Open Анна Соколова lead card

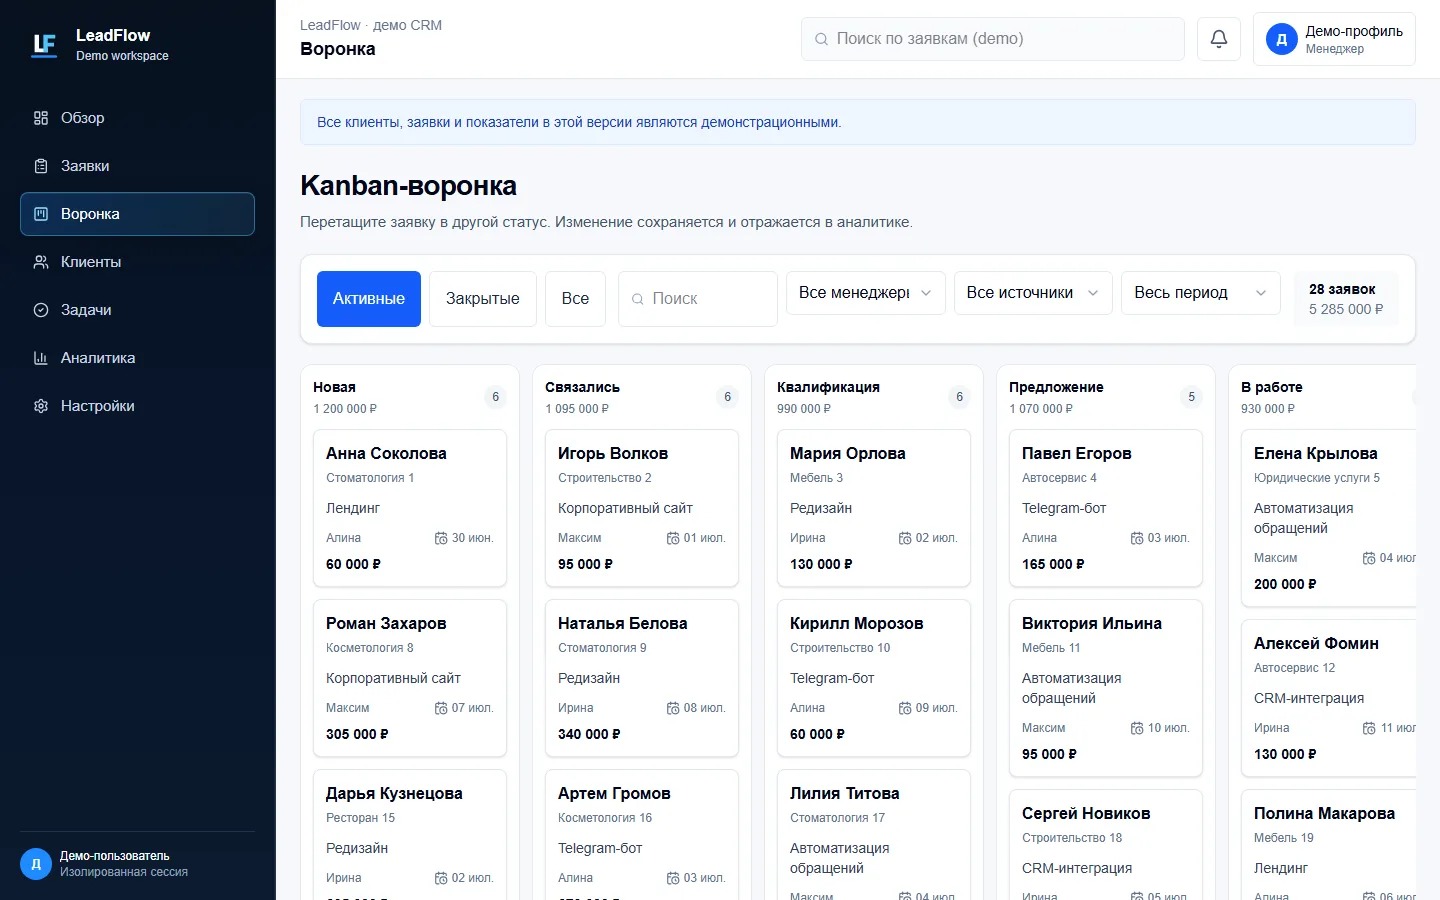[410, 508]
